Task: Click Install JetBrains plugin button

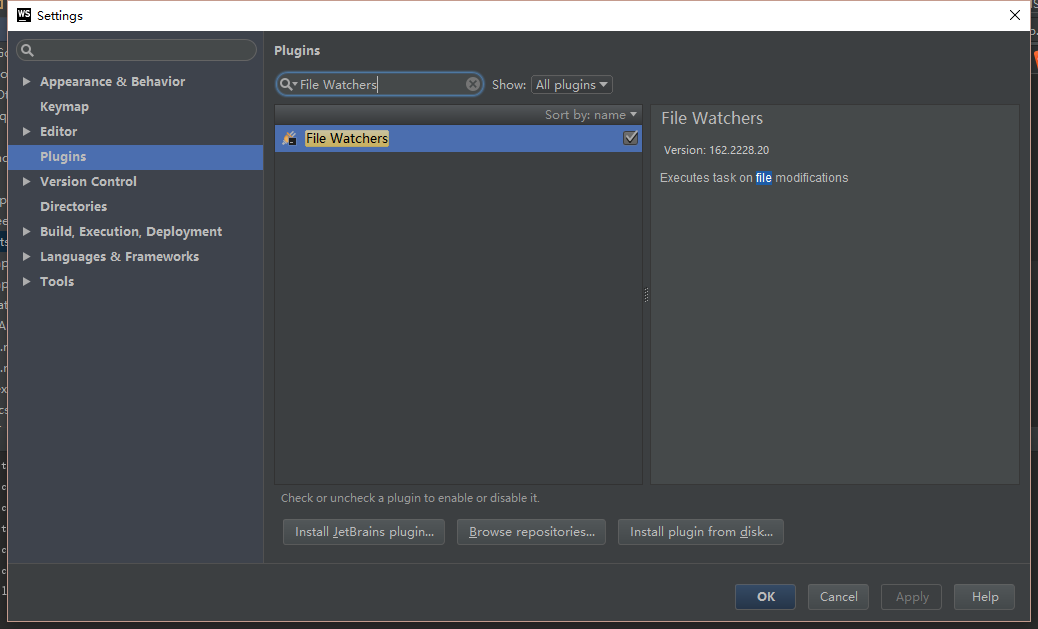Action: [364, 532]
